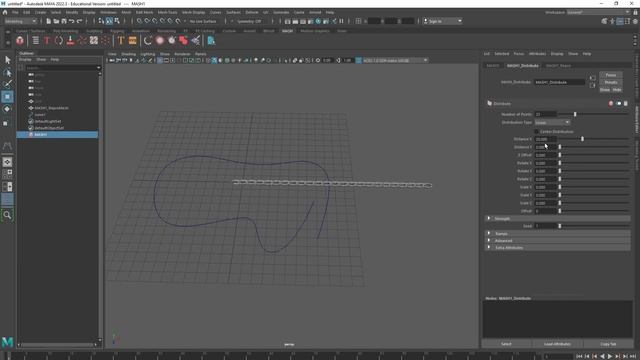Toggle the highlighted component selection mode icon
640x360 pixels.
point(109,21)
